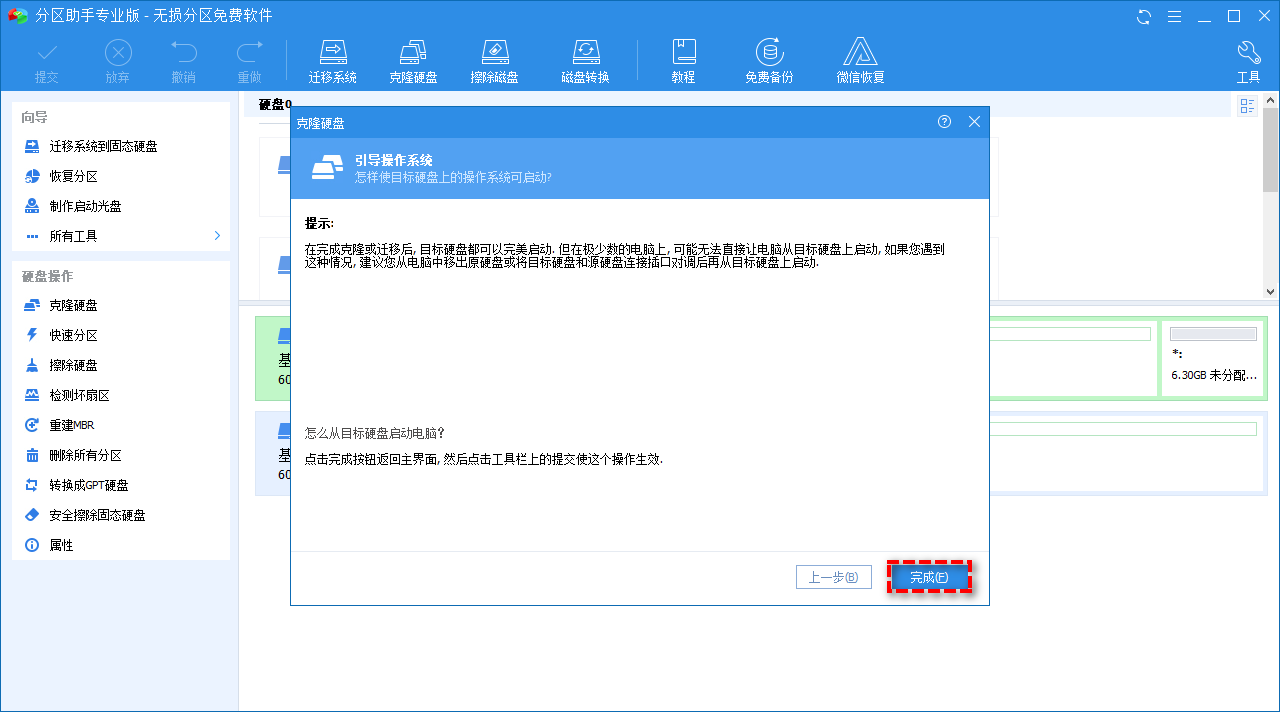Open 教程 tutorial in toolbar
This screenshot has height=712, width=1280.
[x=684, y=61]
